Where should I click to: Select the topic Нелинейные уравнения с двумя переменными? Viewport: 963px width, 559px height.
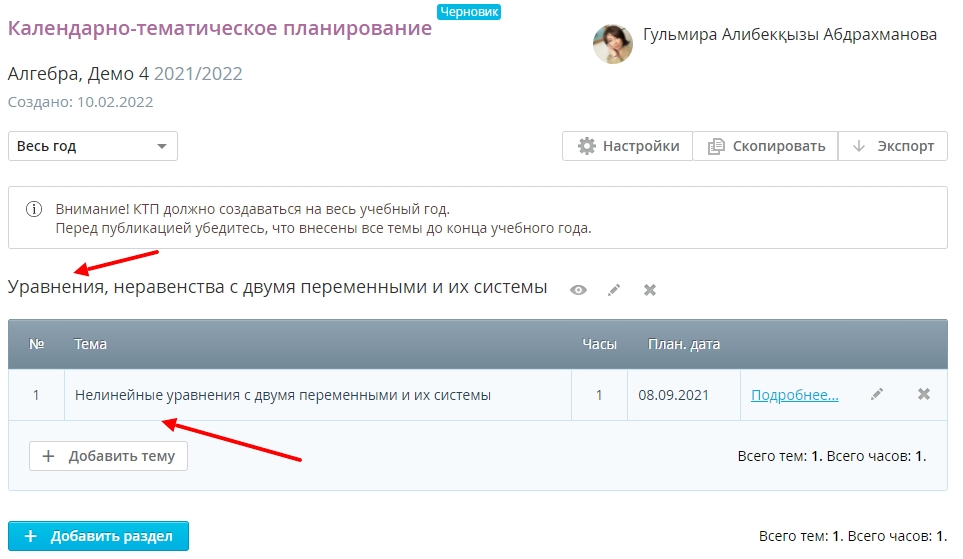283,395
